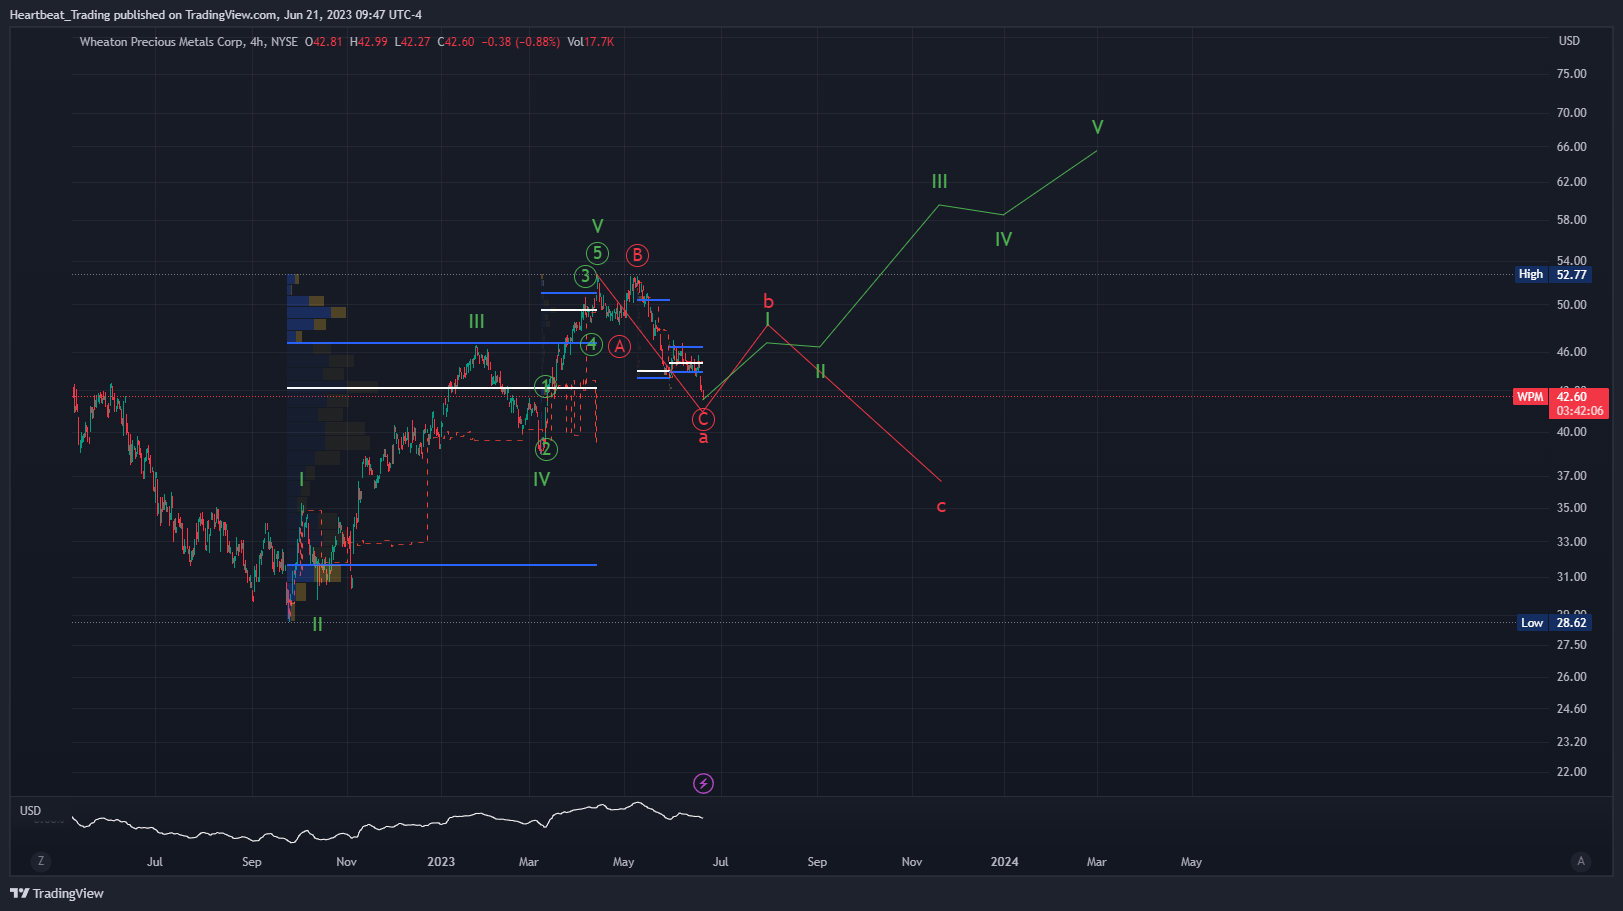Select the red lowercase c wave label
This screenshot has height=911, width=1623.
pos(941,506)
